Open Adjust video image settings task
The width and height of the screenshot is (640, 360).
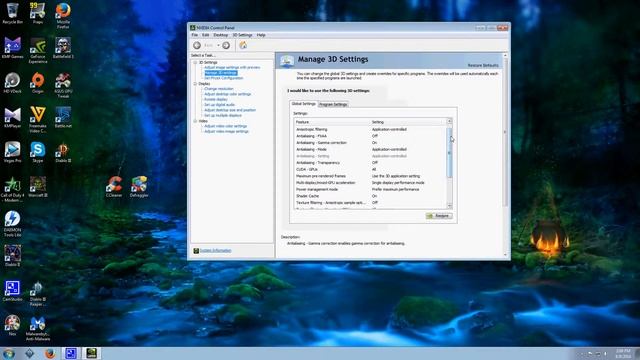pyautogui.click(x=226, y=131)
